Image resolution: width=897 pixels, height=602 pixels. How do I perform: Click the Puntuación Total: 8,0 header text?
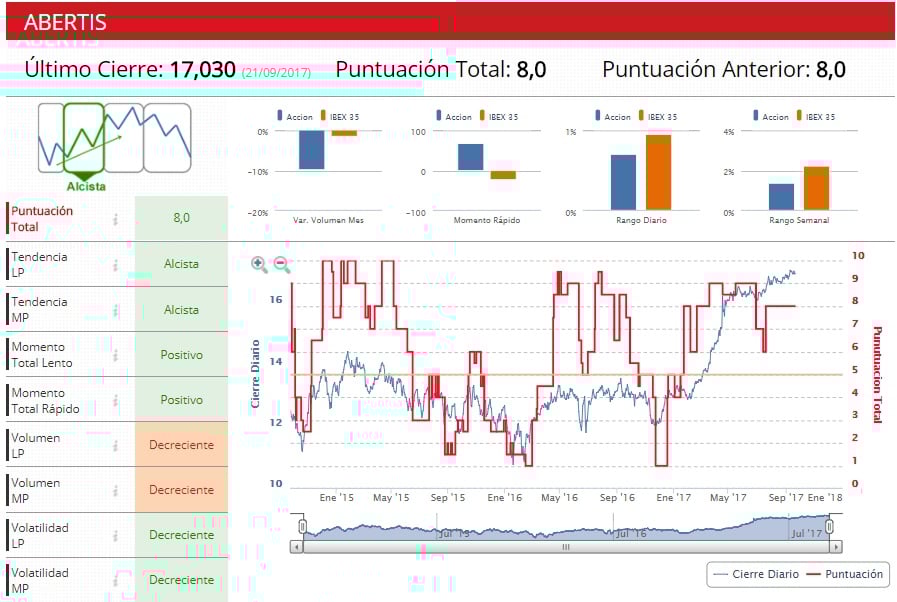point(441,70)
